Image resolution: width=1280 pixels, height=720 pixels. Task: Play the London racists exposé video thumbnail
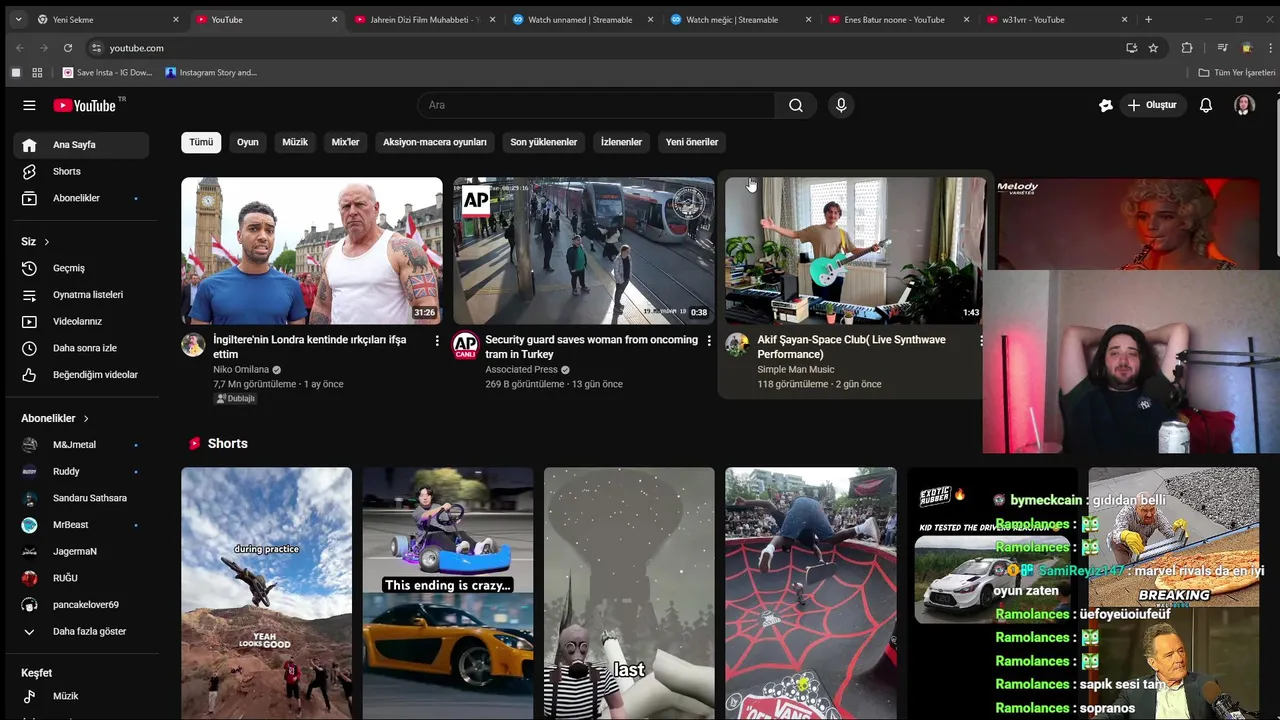[312, 251]
